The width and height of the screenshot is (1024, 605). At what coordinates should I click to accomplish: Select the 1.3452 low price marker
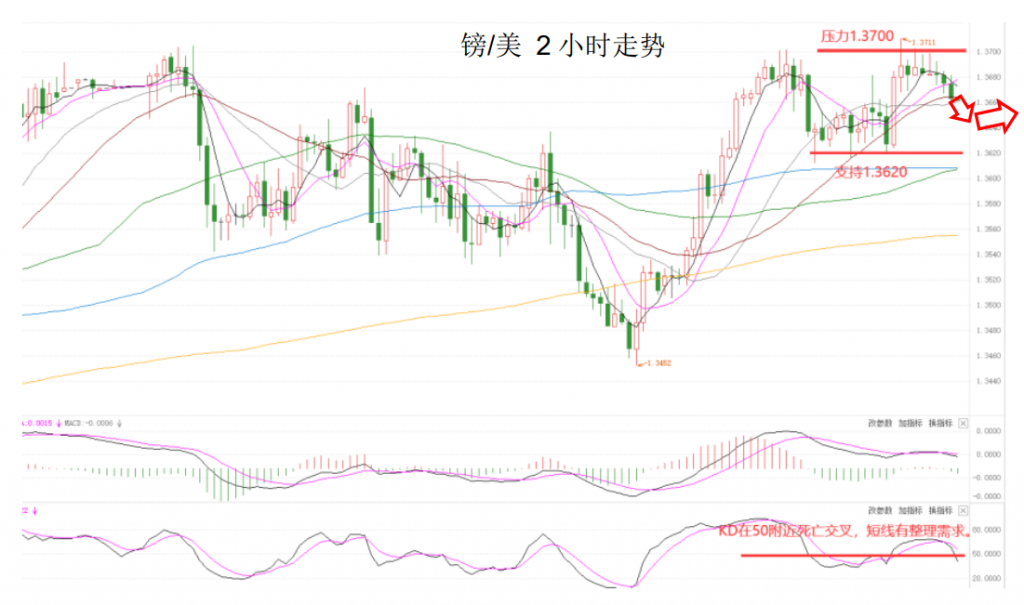click(659, 363)
